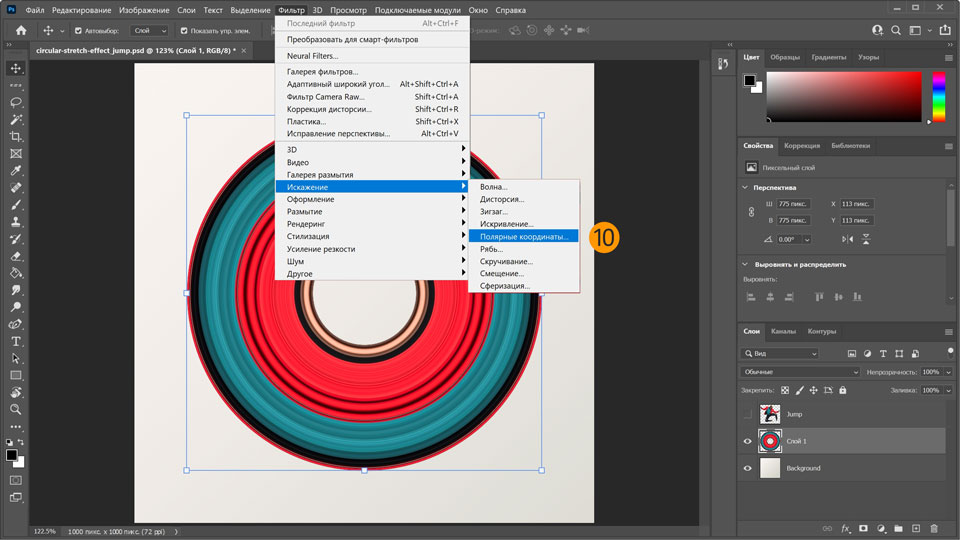960x540 pixels.
Task: Select the Brush tool
Action: 16,205
